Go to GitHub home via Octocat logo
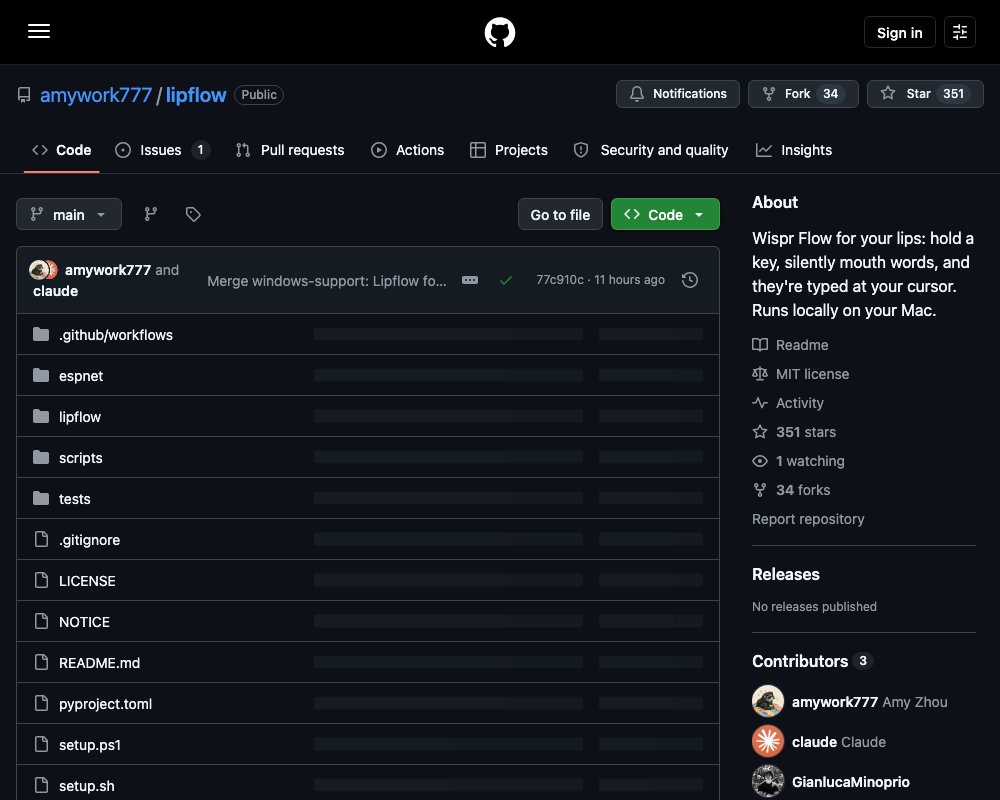The width and height of the screenshot is (1000, 800). (x=499, y=32)
